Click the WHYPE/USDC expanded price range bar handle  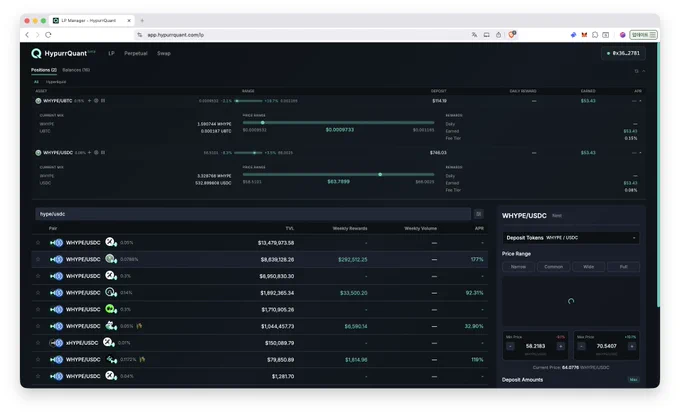(x=380, y=174)
